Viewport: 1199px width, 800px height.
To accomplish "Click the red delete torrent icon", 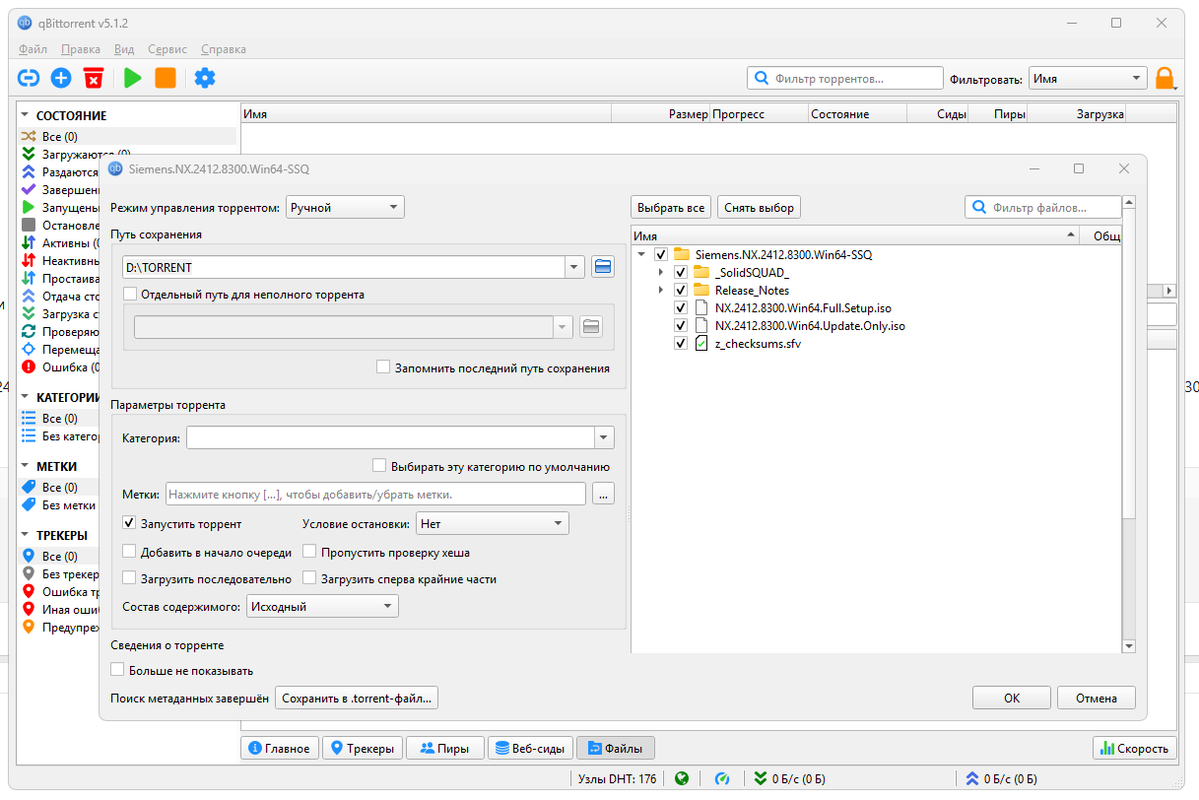I will point(93,77).
